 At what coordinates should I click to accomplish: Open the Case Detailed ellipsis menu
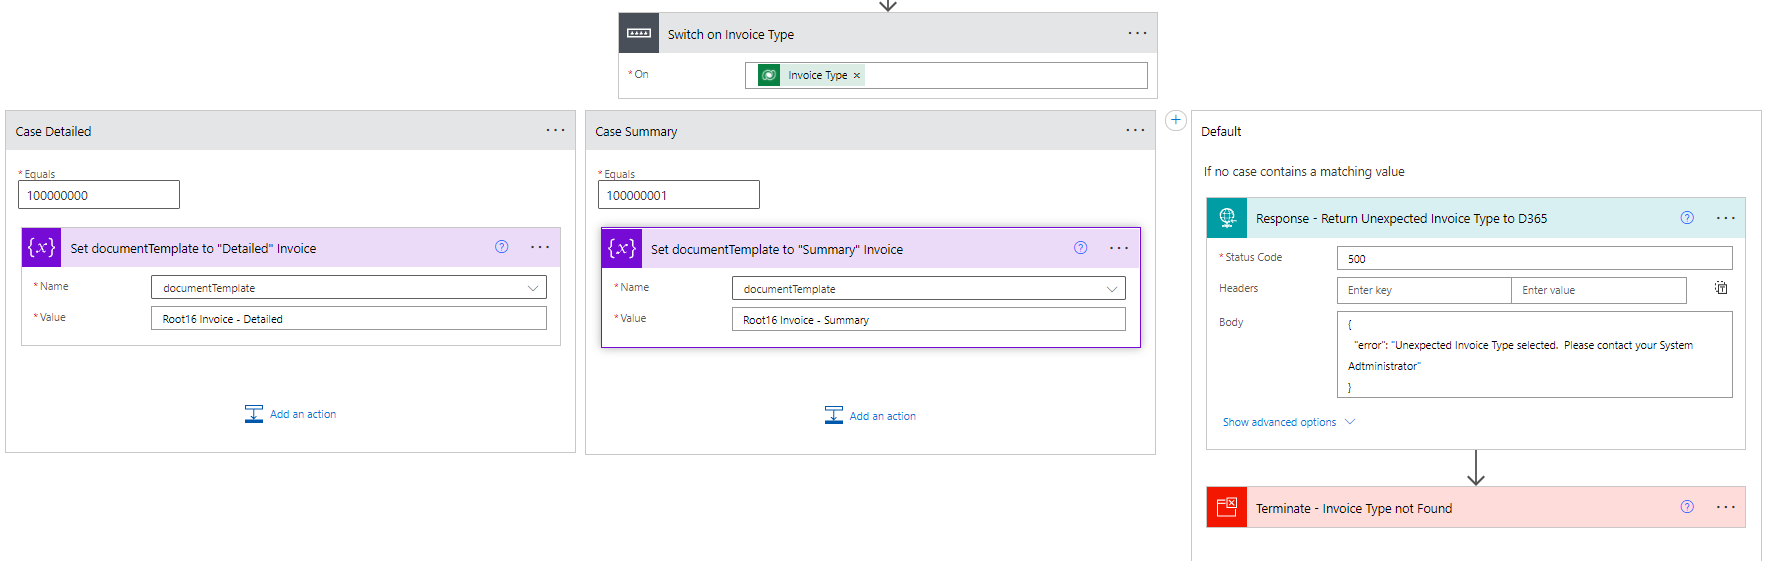pyautogui.click(x=555, y=130)
